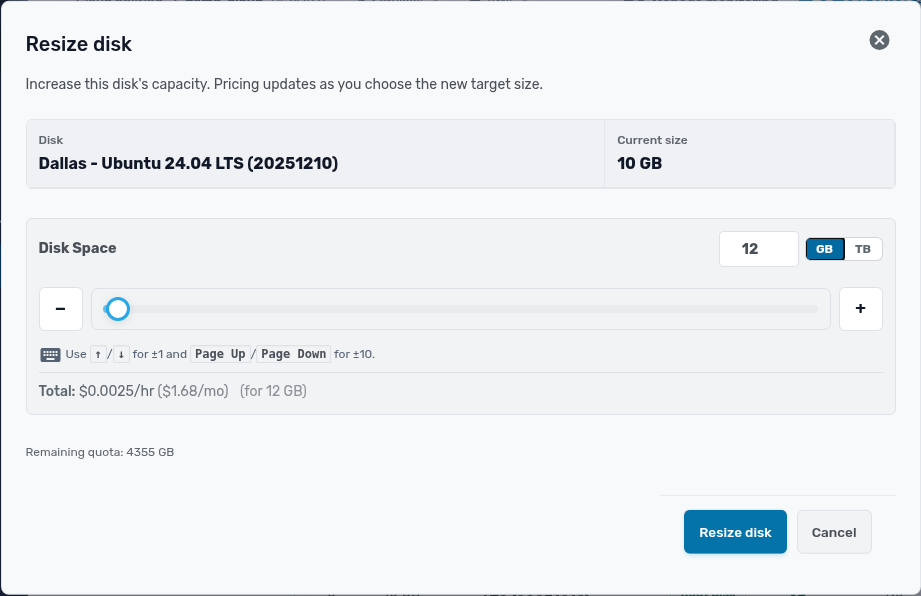921x596 pixels.
Task: Switch disk size unit to TB
Action: (863, 249)
